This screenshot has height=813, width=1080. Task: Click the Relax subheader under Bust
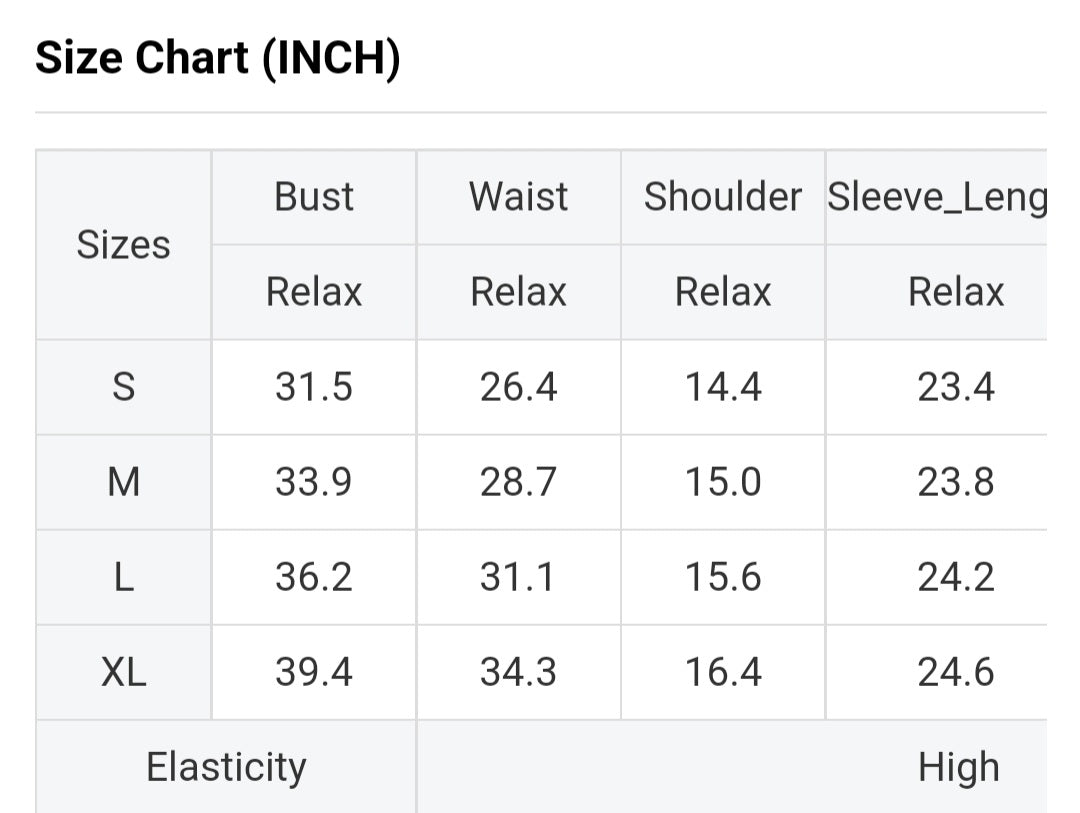[314, 292]
